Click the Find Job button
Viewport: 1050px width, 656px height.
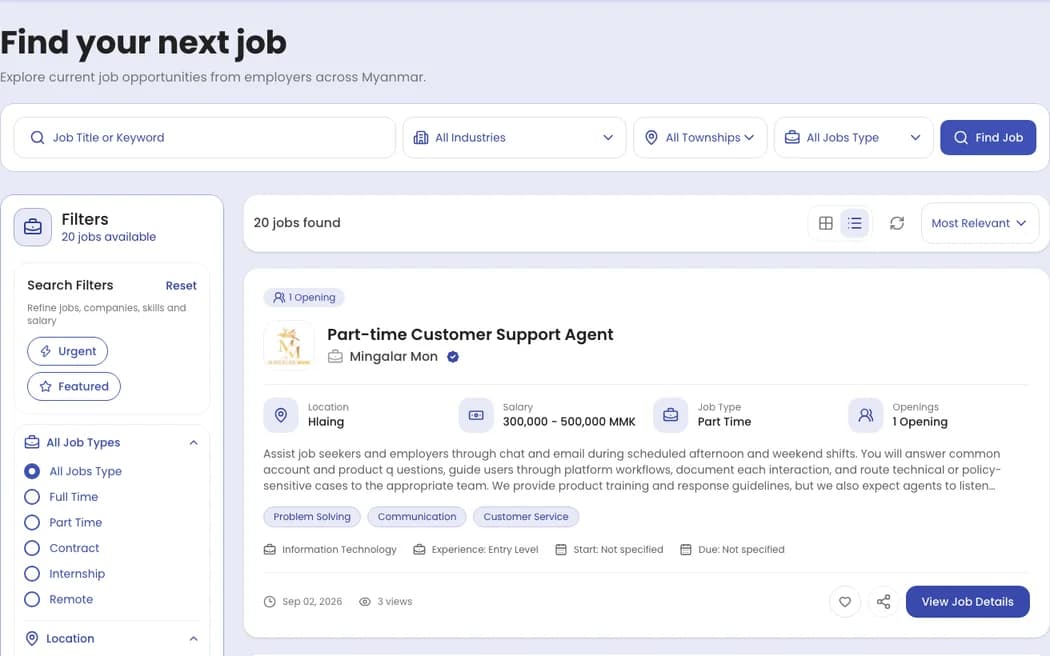click(x=988, y=138)
